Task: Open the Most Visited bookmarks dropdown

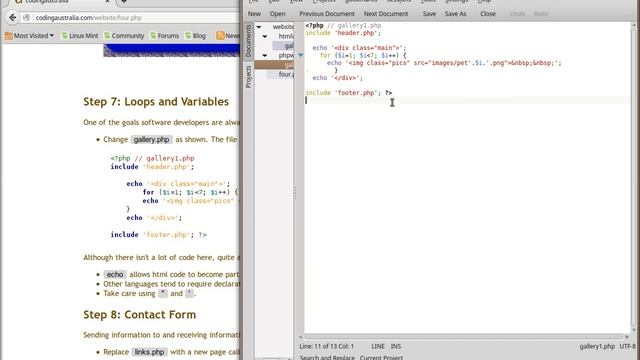Action: pos(29,36)
